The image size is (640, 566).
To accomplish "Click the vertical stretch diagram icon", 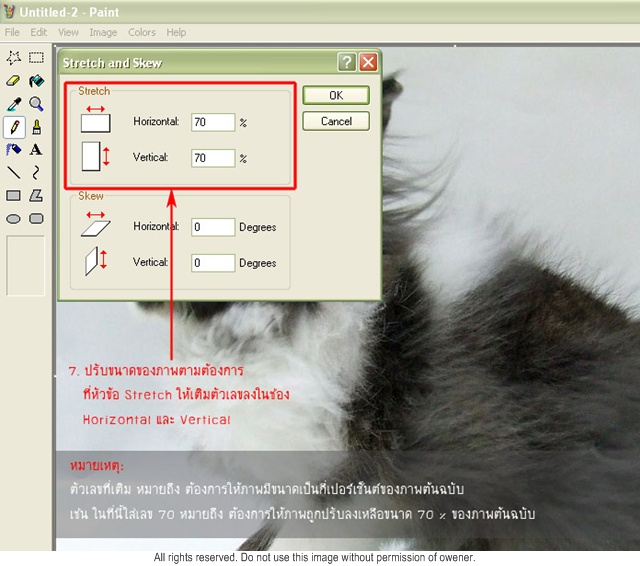I will click(96, 156).
